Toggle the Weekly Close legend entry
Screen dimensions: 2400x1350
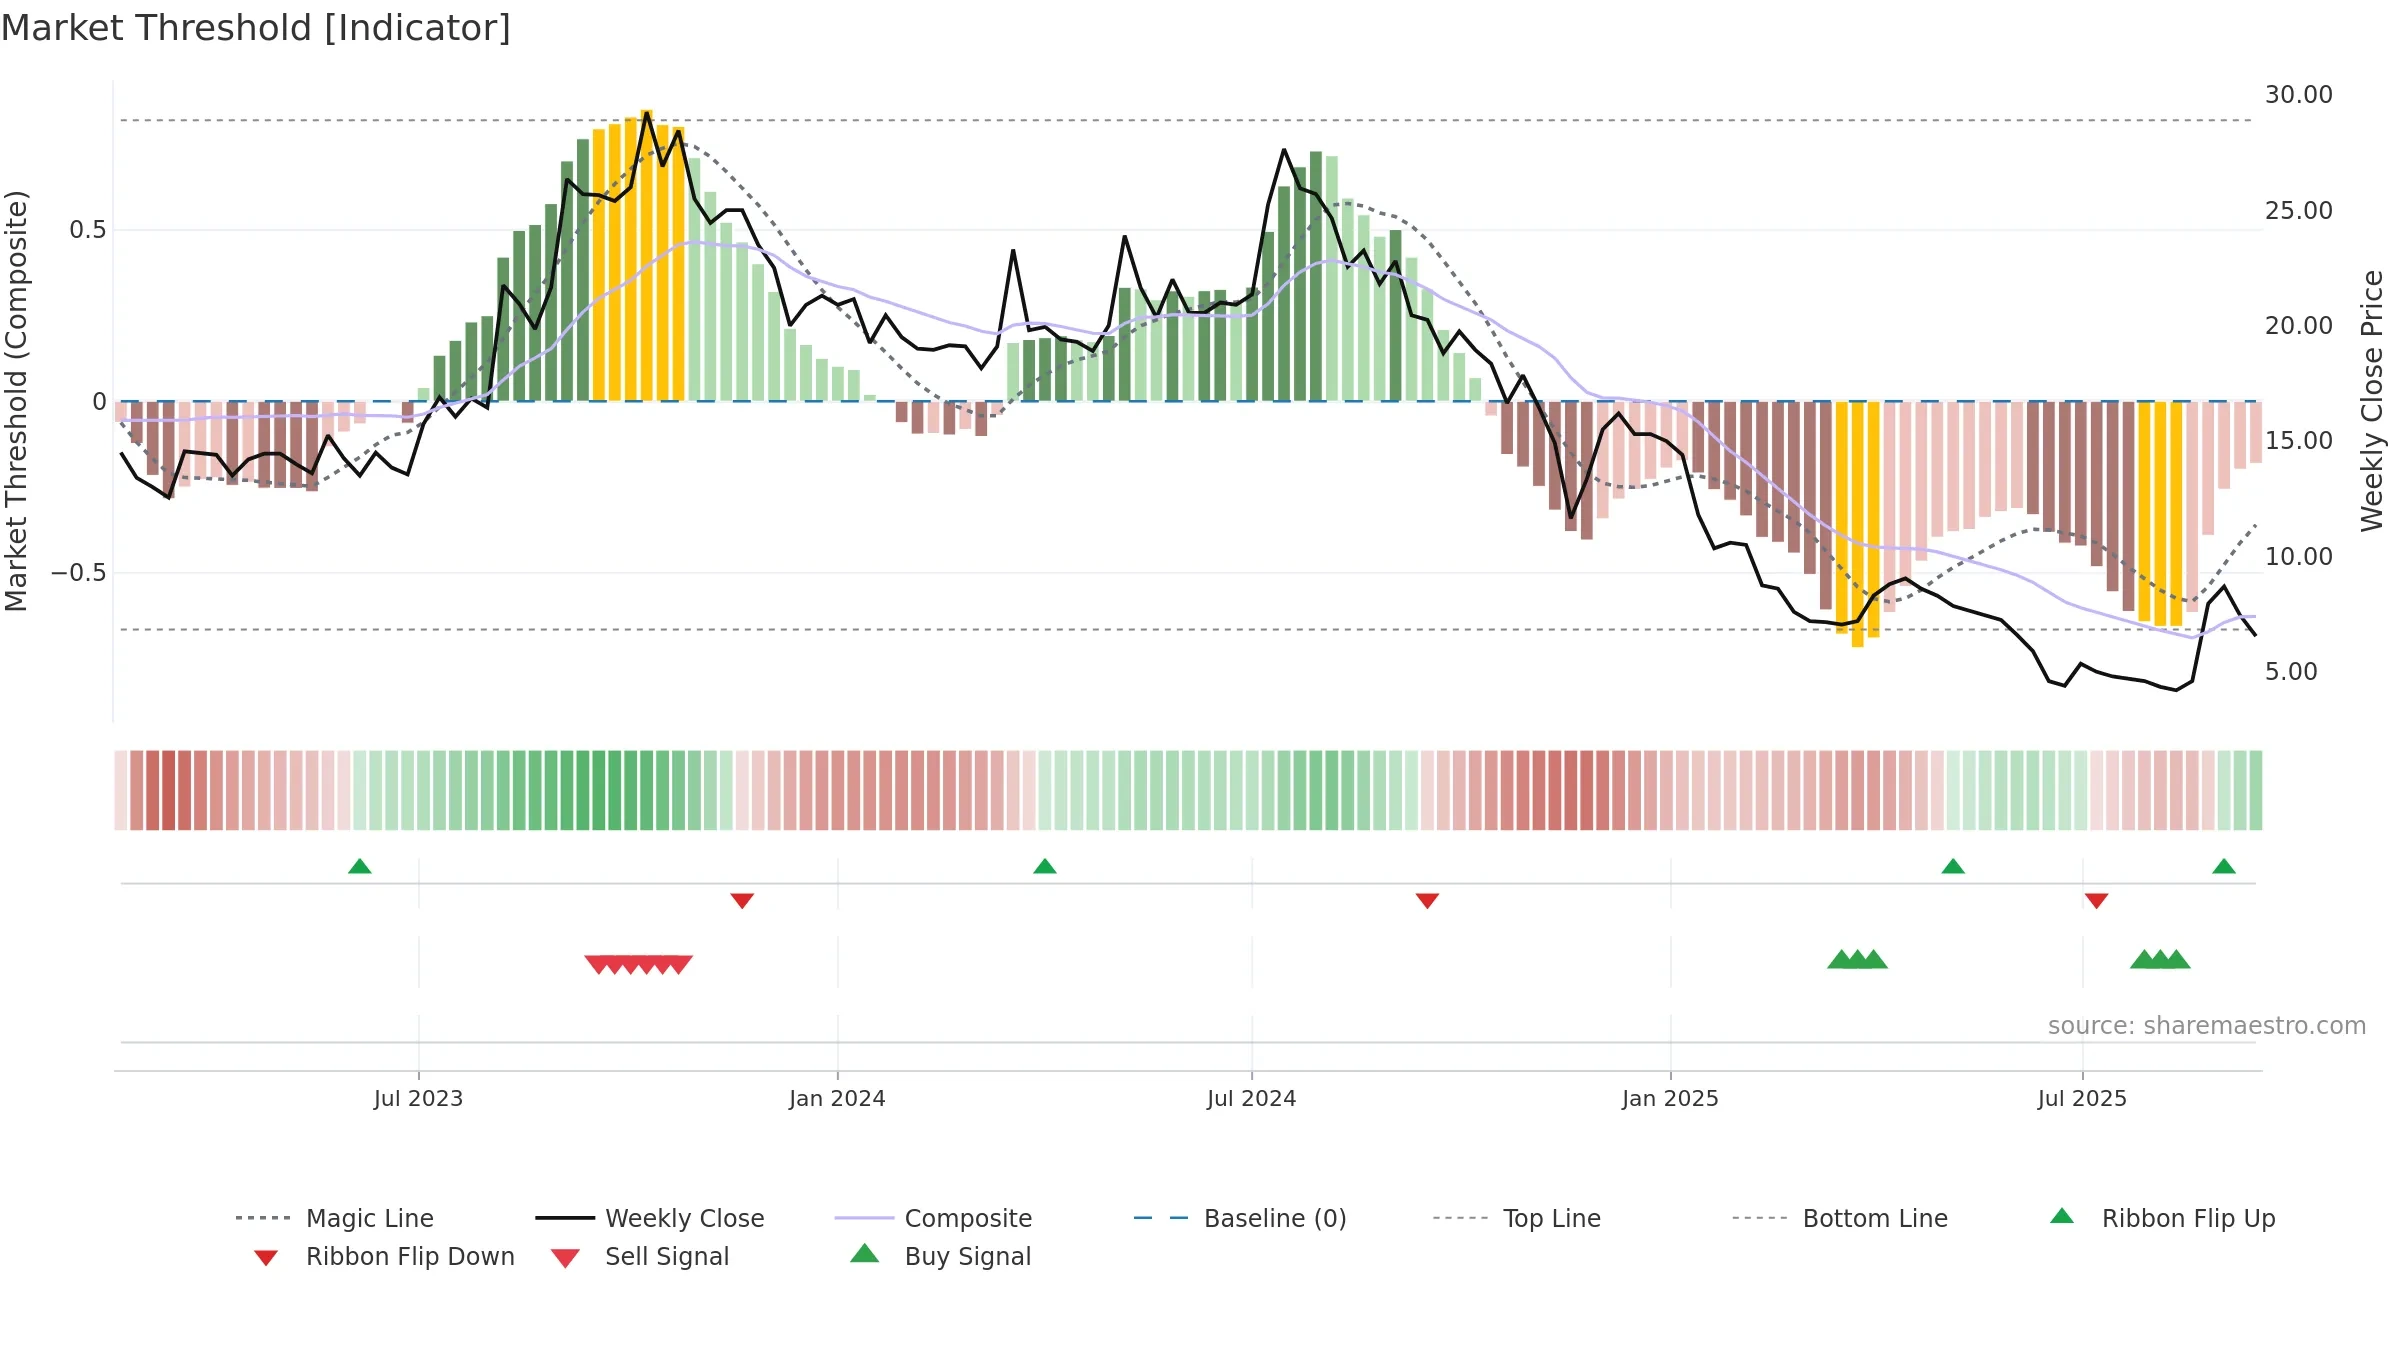649,1218
